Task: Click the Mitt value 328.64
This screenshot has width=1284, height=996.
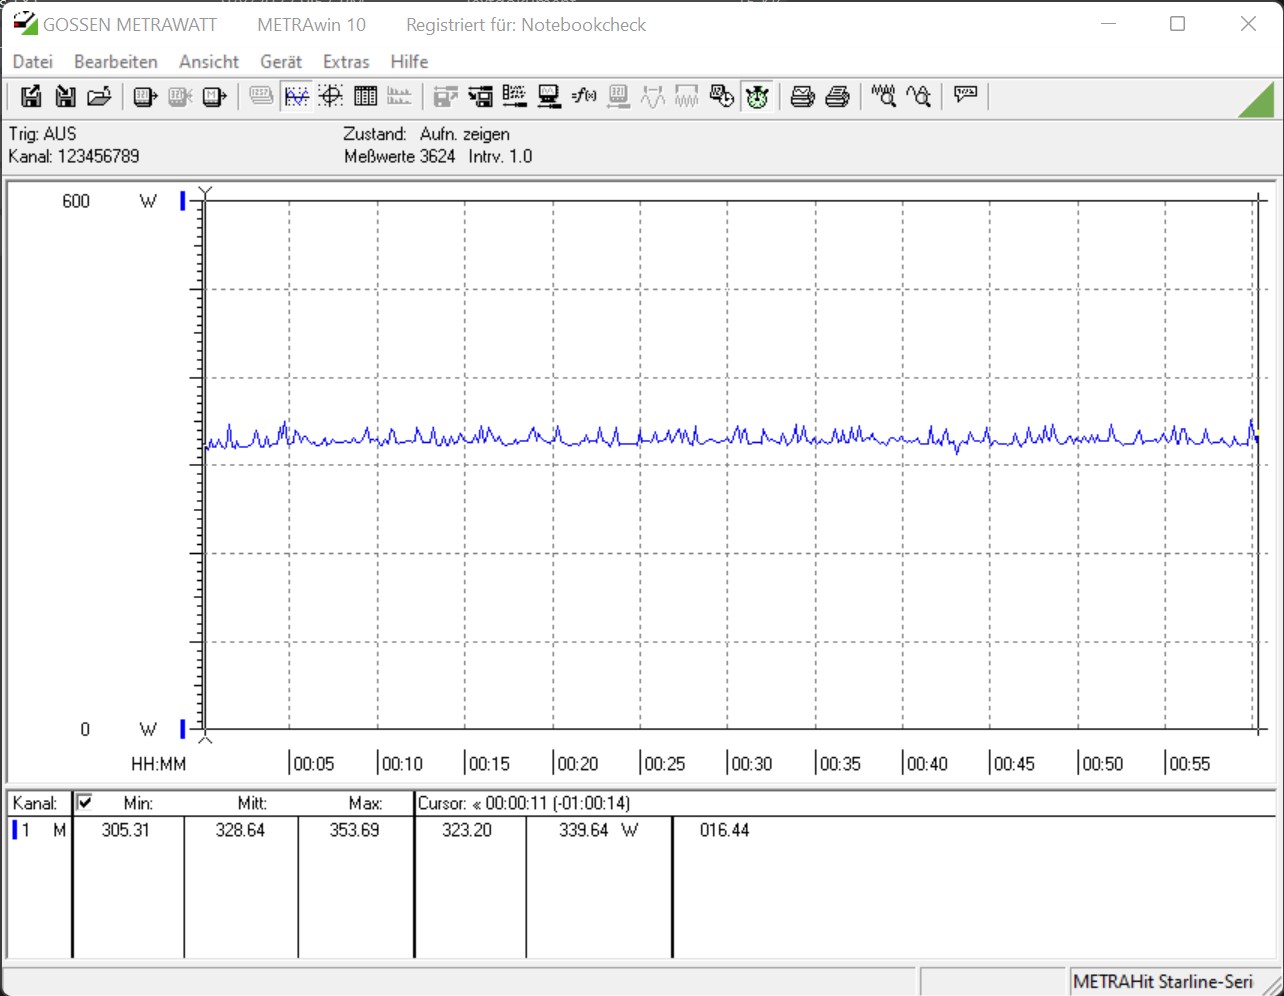Action: click(240, 830)
